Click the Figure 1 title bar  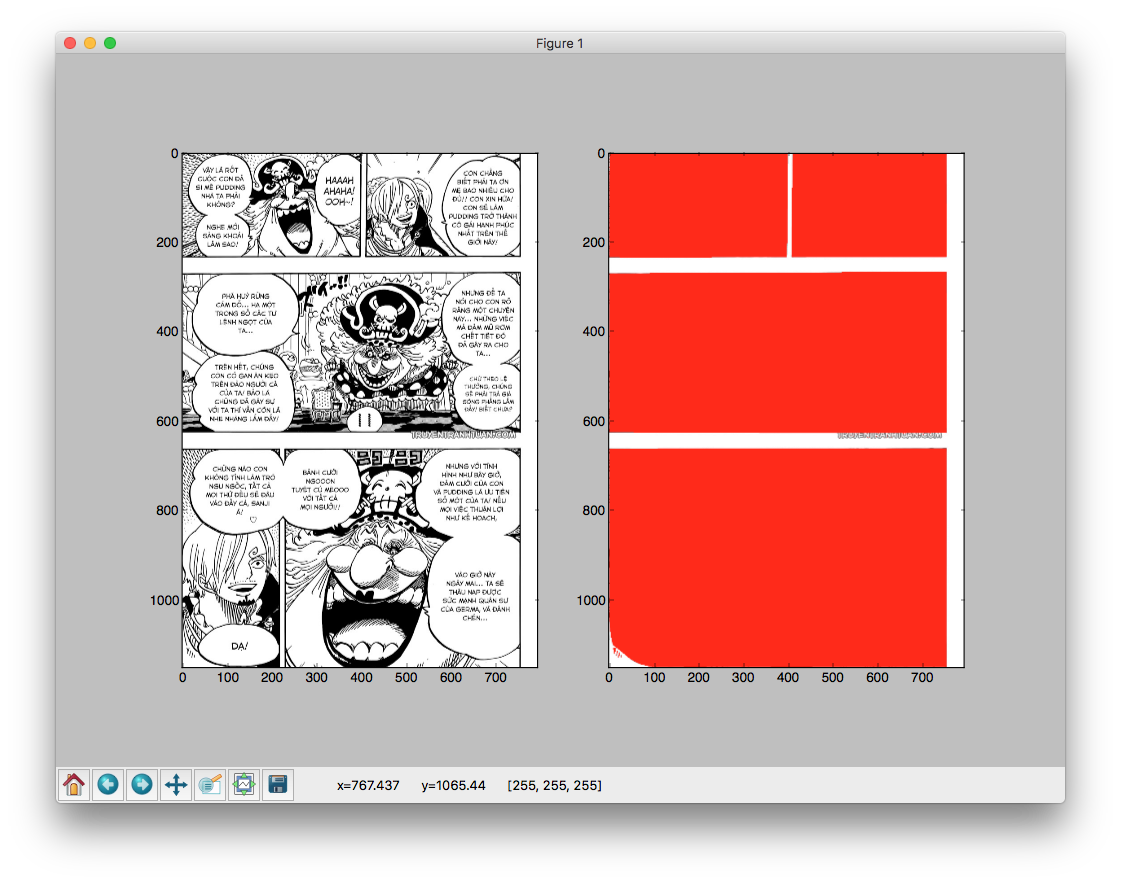point(560,43)
